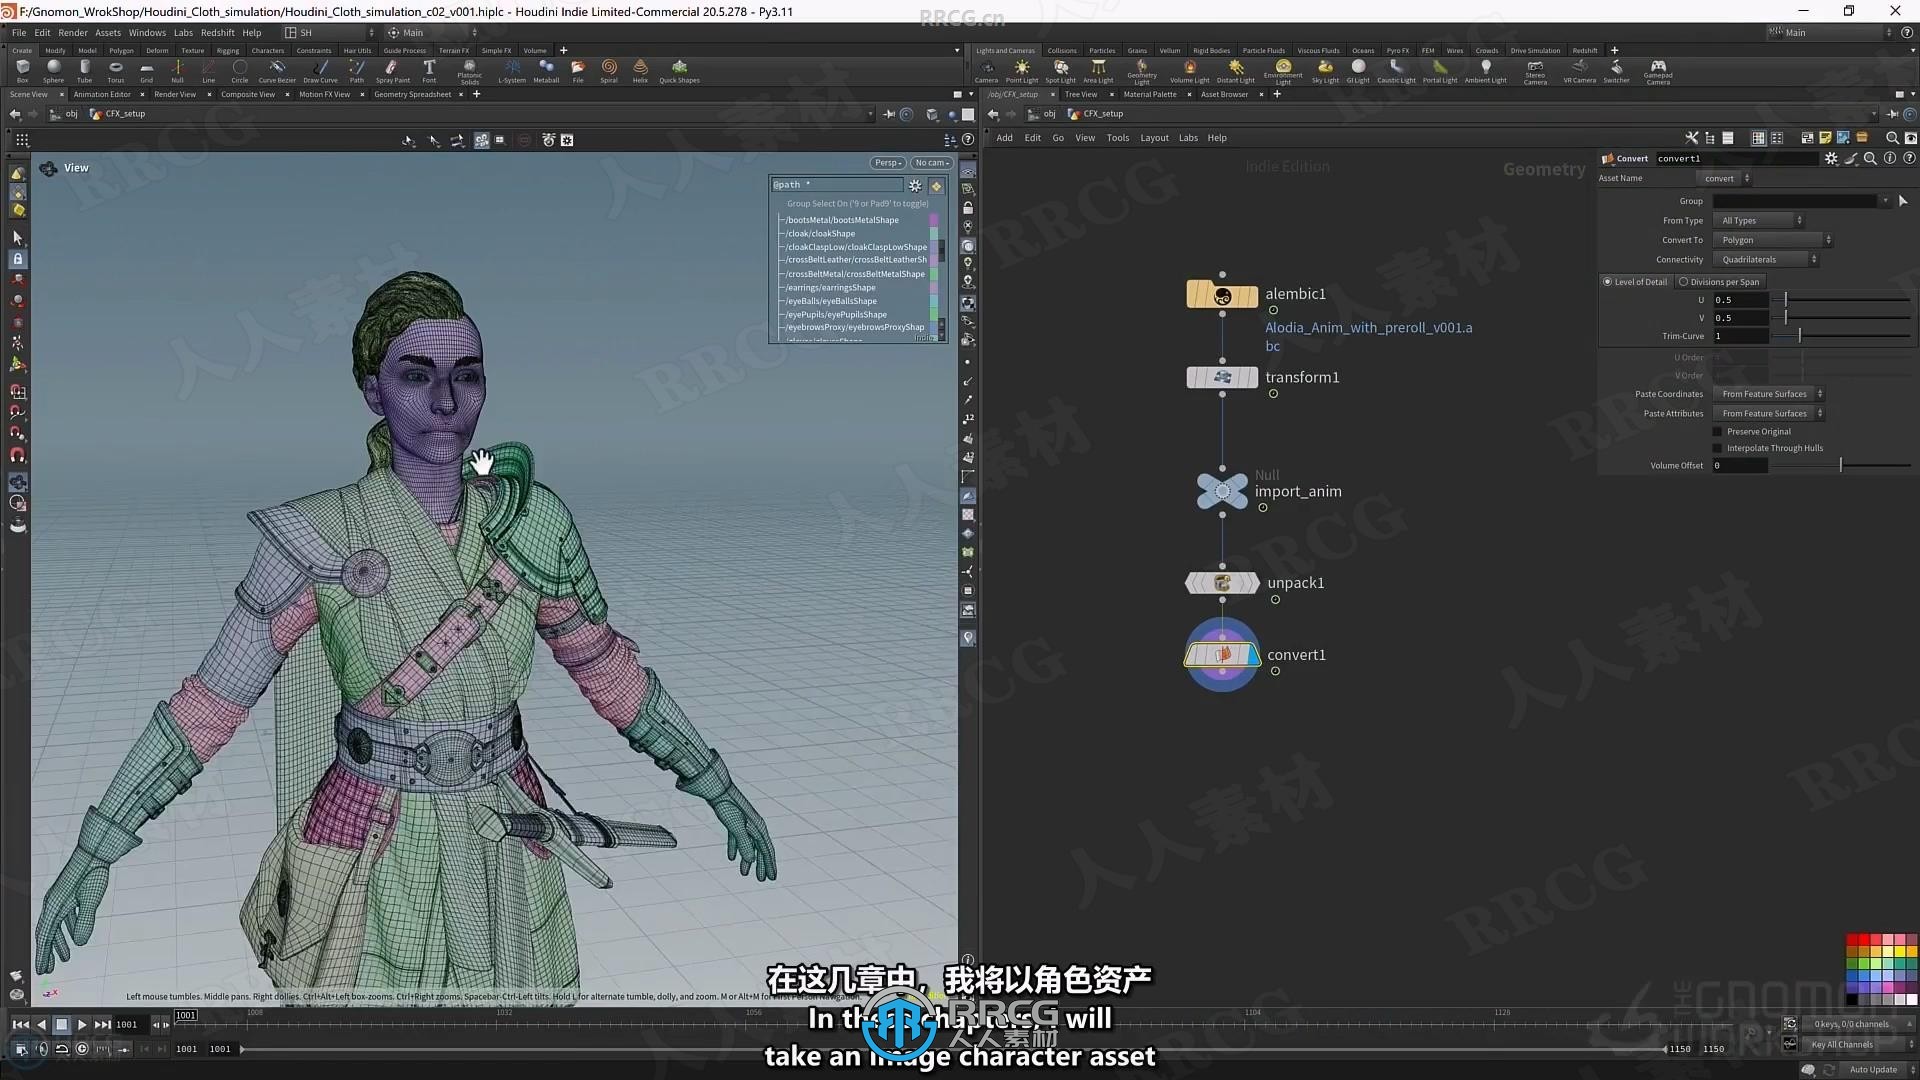Open the Convert node help icon
The width and height of the screenshot is (1920, 1080).
(x=1908, y=158)
